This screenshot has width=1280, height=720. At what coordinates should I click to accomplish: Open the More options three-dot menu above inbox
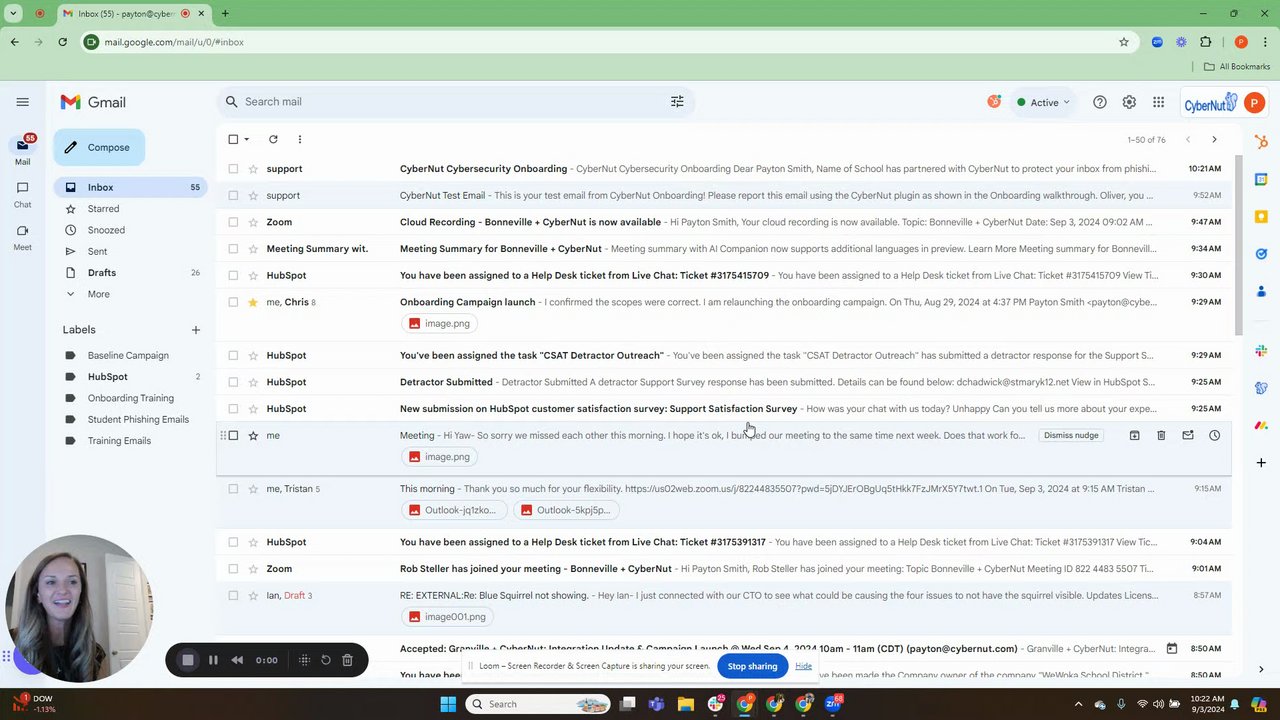299,139
